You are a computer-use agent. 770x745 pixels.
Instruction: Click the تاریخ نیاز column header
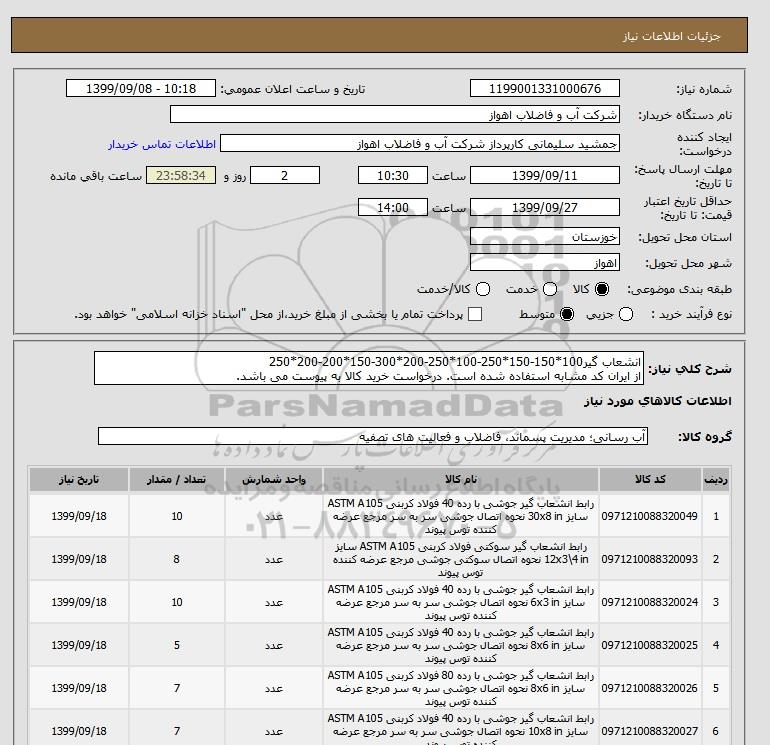[79, 479]
